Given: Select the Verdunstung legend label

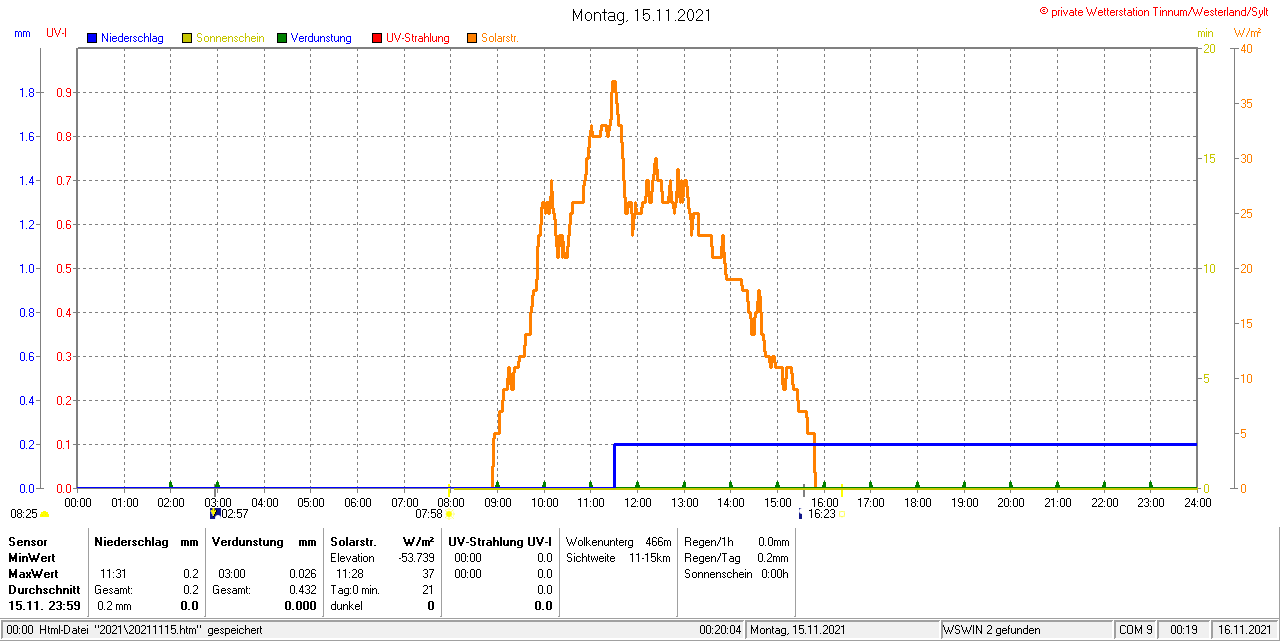Looking at the screenshot, I should 321,38.
